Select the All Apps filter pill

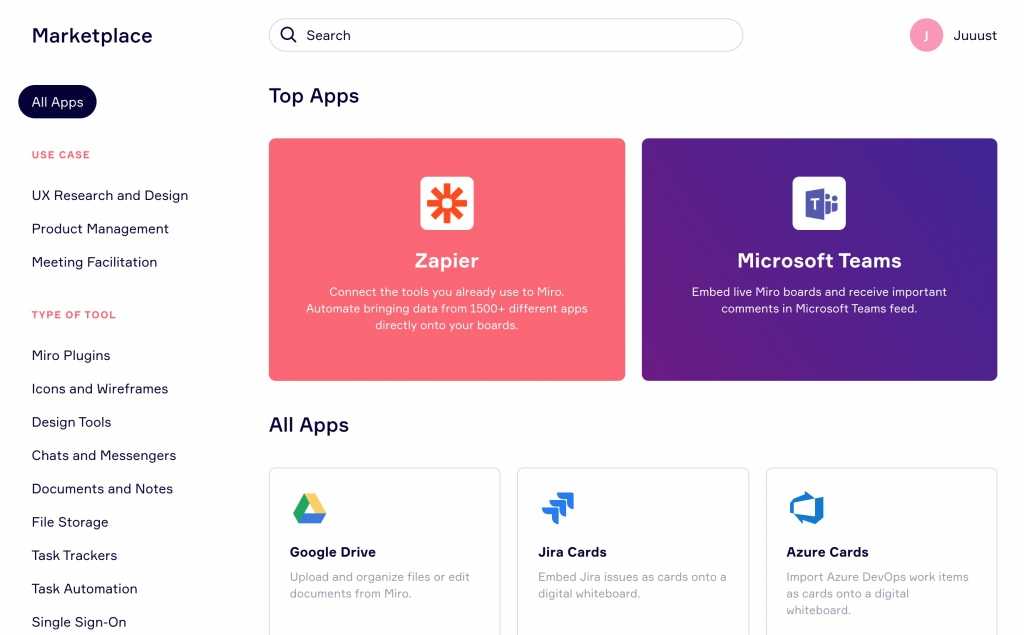(x=57, y=102)
